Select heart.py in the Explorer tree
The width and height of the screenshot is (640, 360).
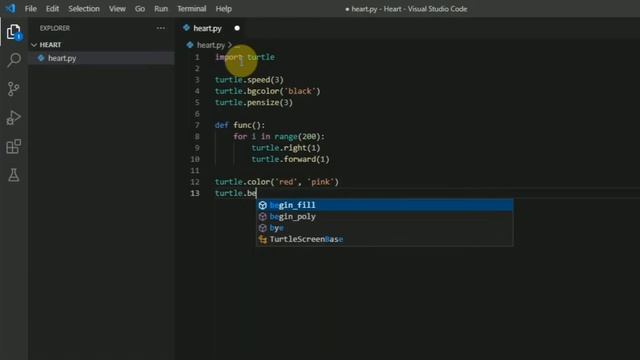point(101,58)
